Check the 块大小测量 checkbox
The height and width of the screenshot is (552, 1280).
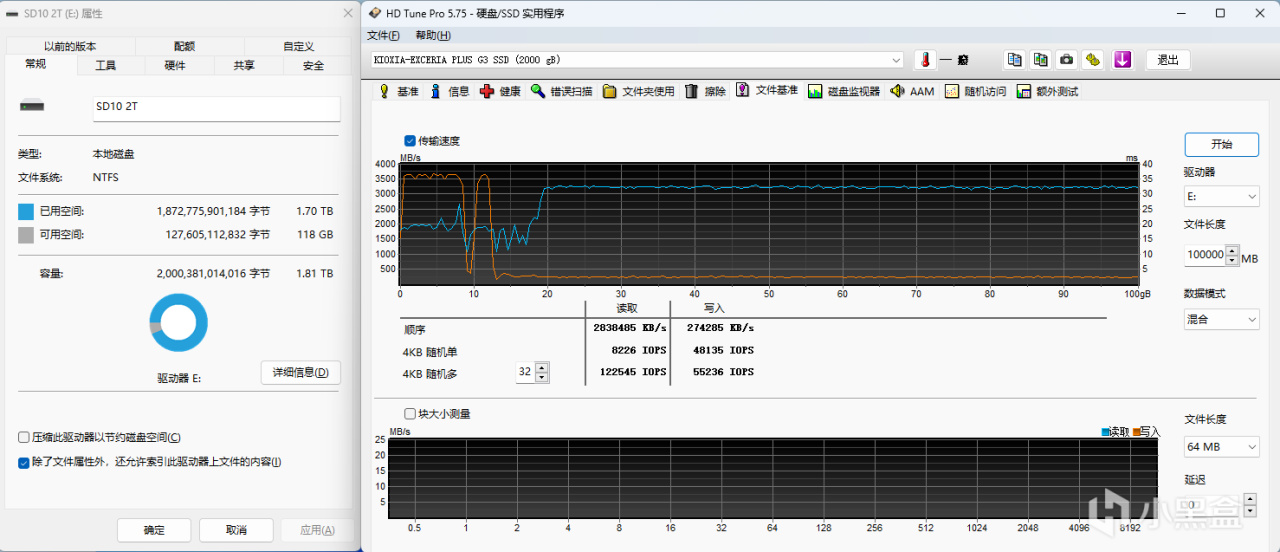410,413
